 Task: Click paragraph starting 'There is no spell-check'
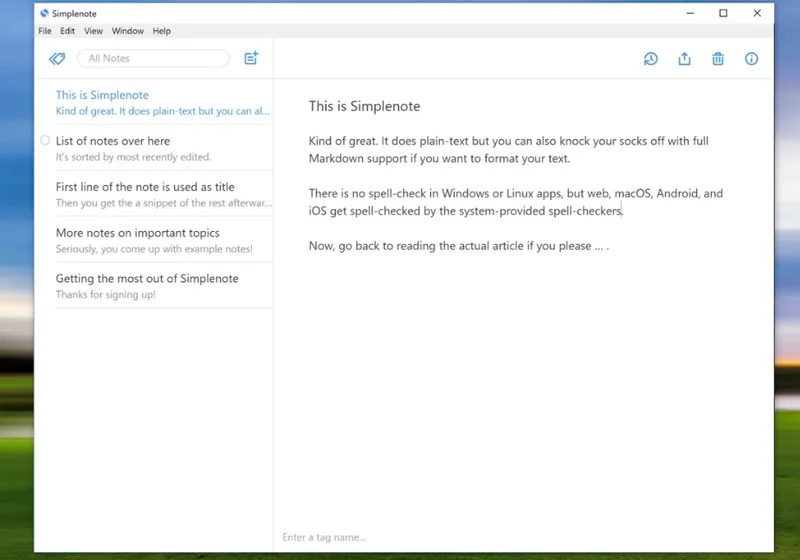[516, 202]
